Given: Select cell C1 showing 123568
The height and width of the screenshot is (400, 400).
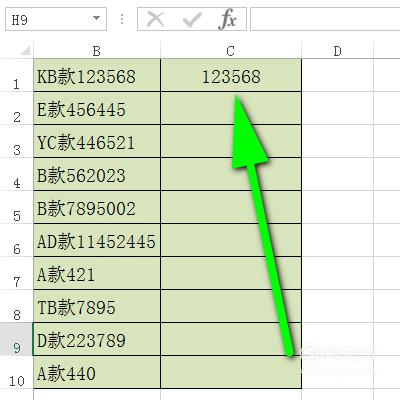Looking at the screenshot, I should [231, 75].
